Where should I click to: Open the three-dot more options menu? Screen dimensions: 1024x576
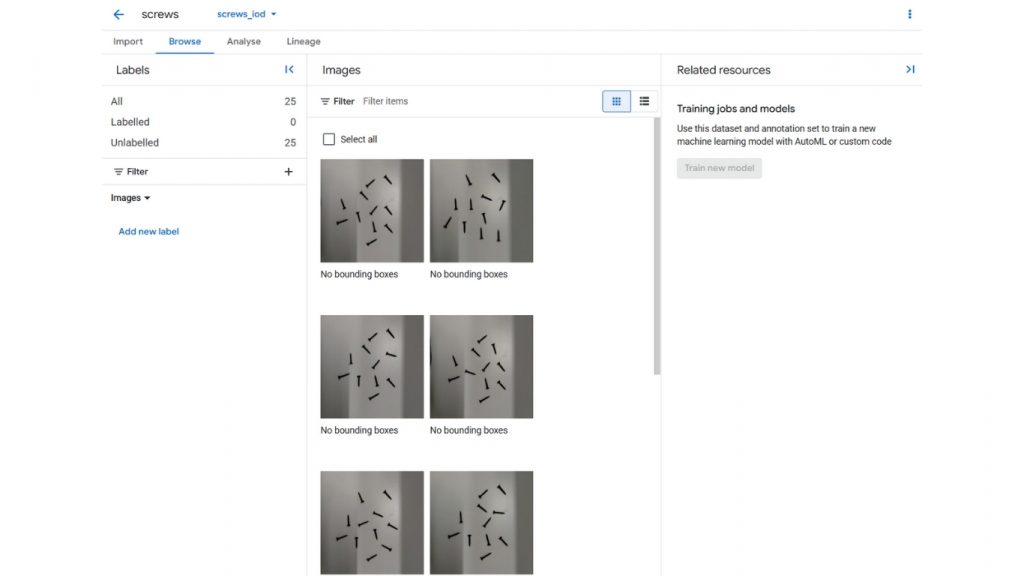[909, 14]
